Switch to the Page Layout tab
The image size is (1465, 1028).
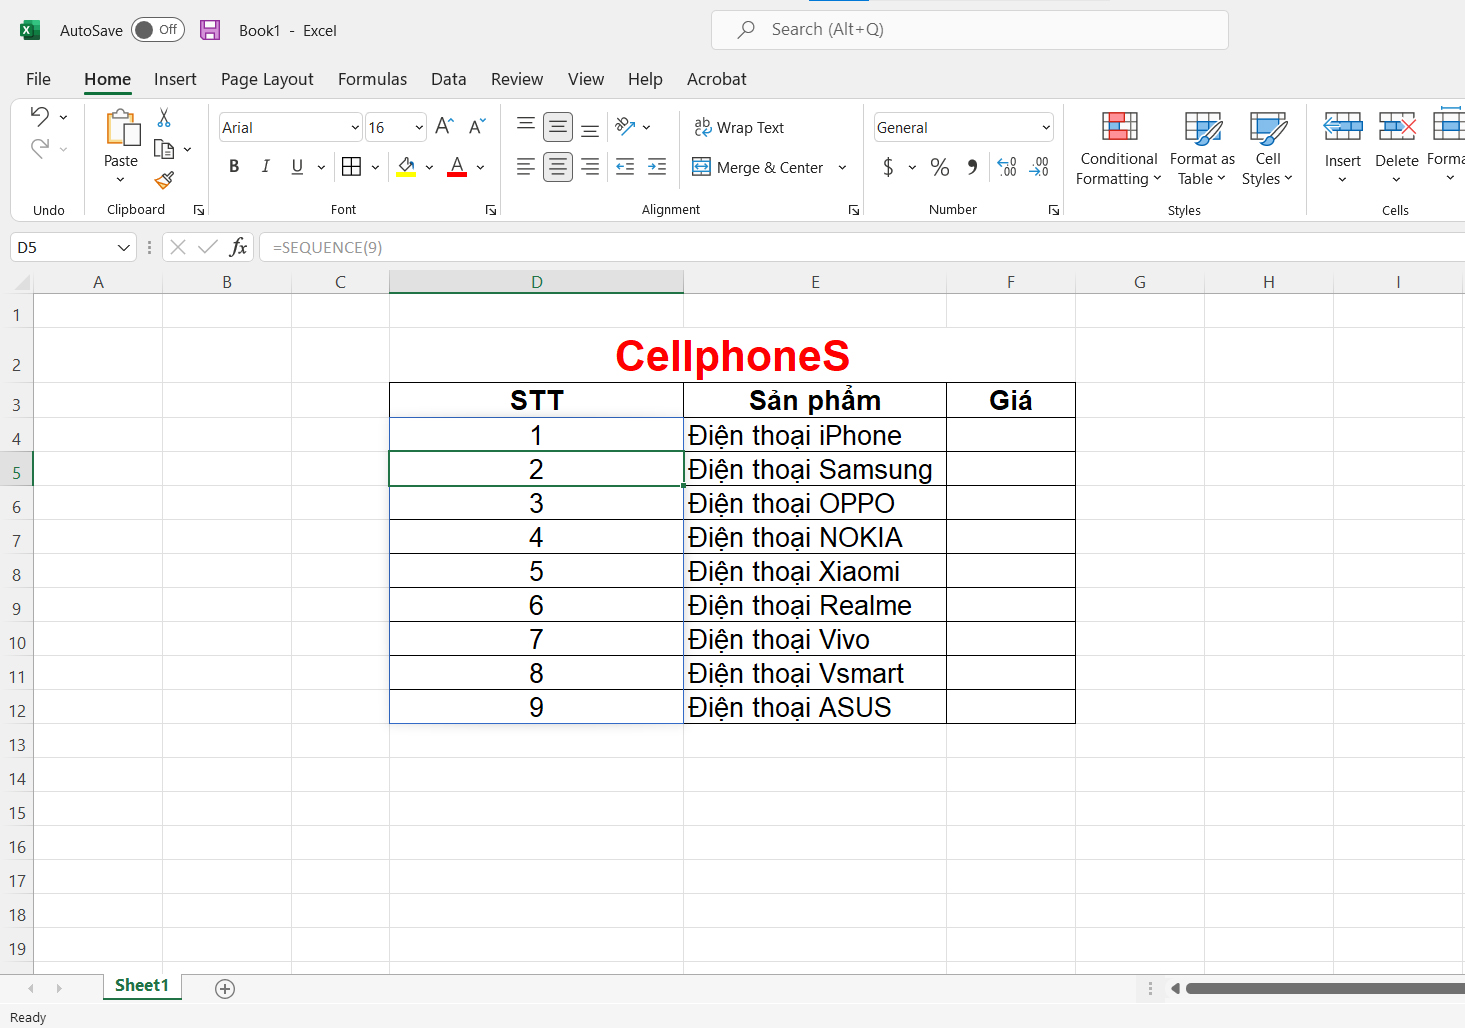click(267, 79)
